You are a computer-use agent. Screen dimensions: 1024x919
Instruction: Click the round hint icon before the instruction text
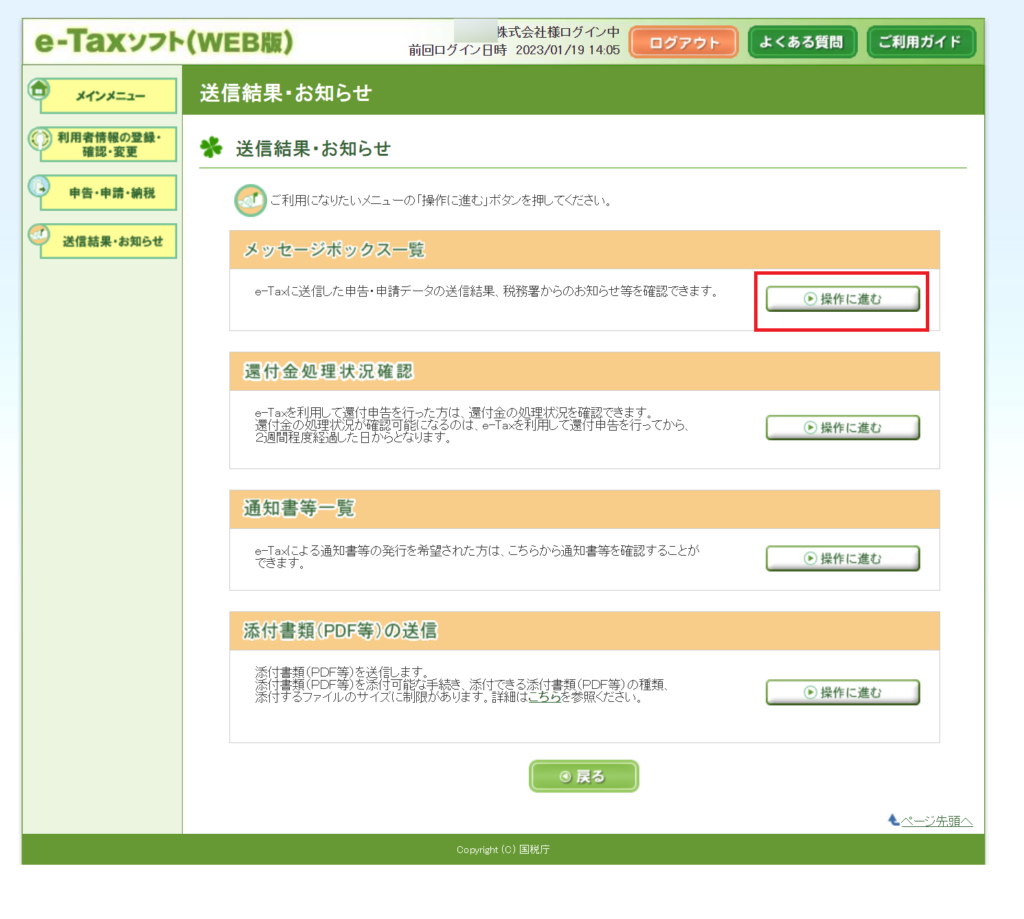[x=249, y=200]
